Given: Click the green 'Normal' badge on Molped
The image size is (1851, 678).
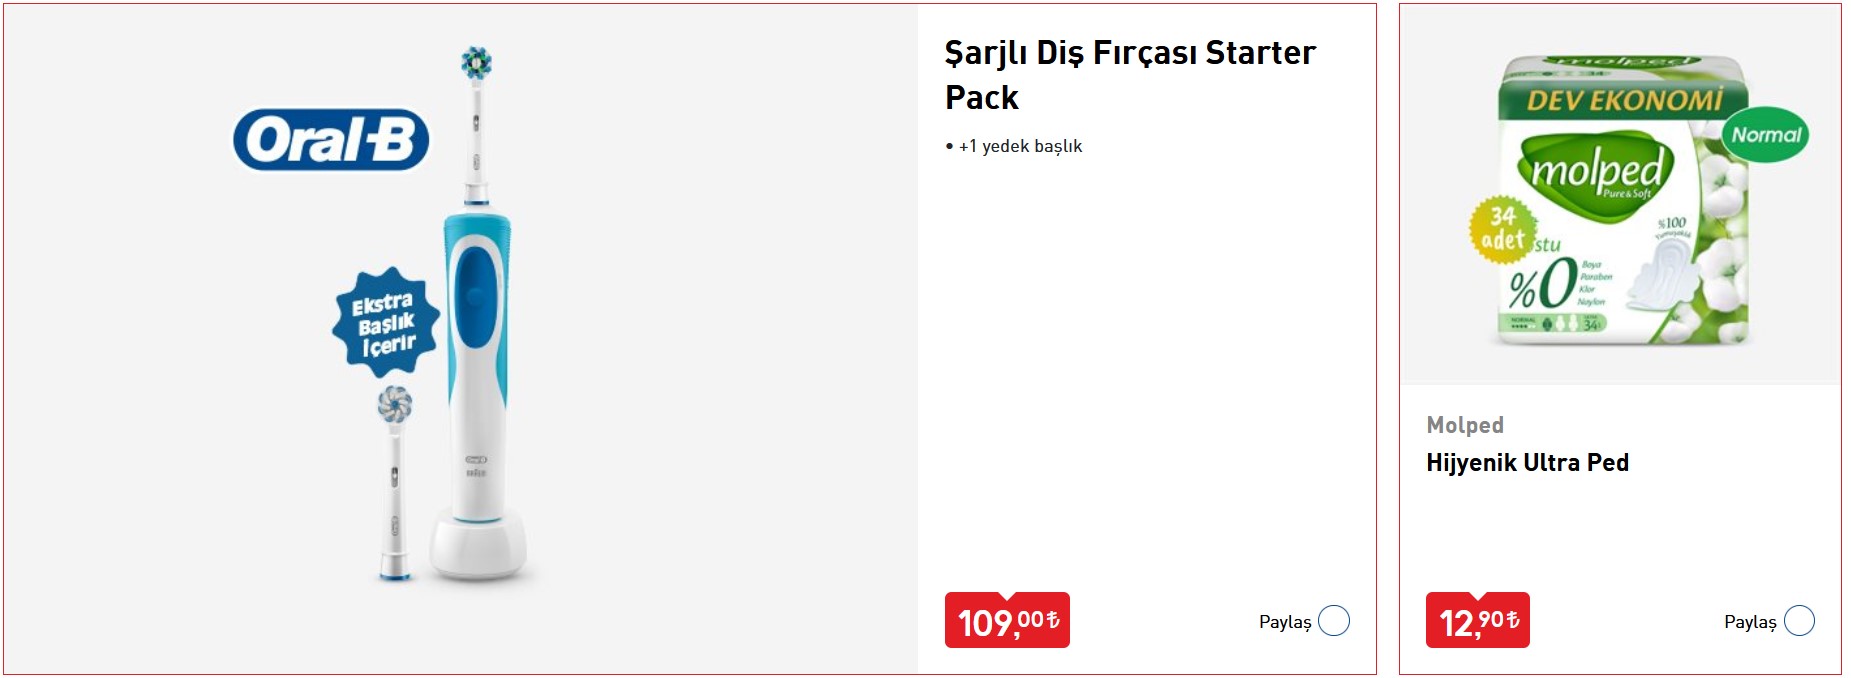Looking at the screenshot, I should (1765, 135).
